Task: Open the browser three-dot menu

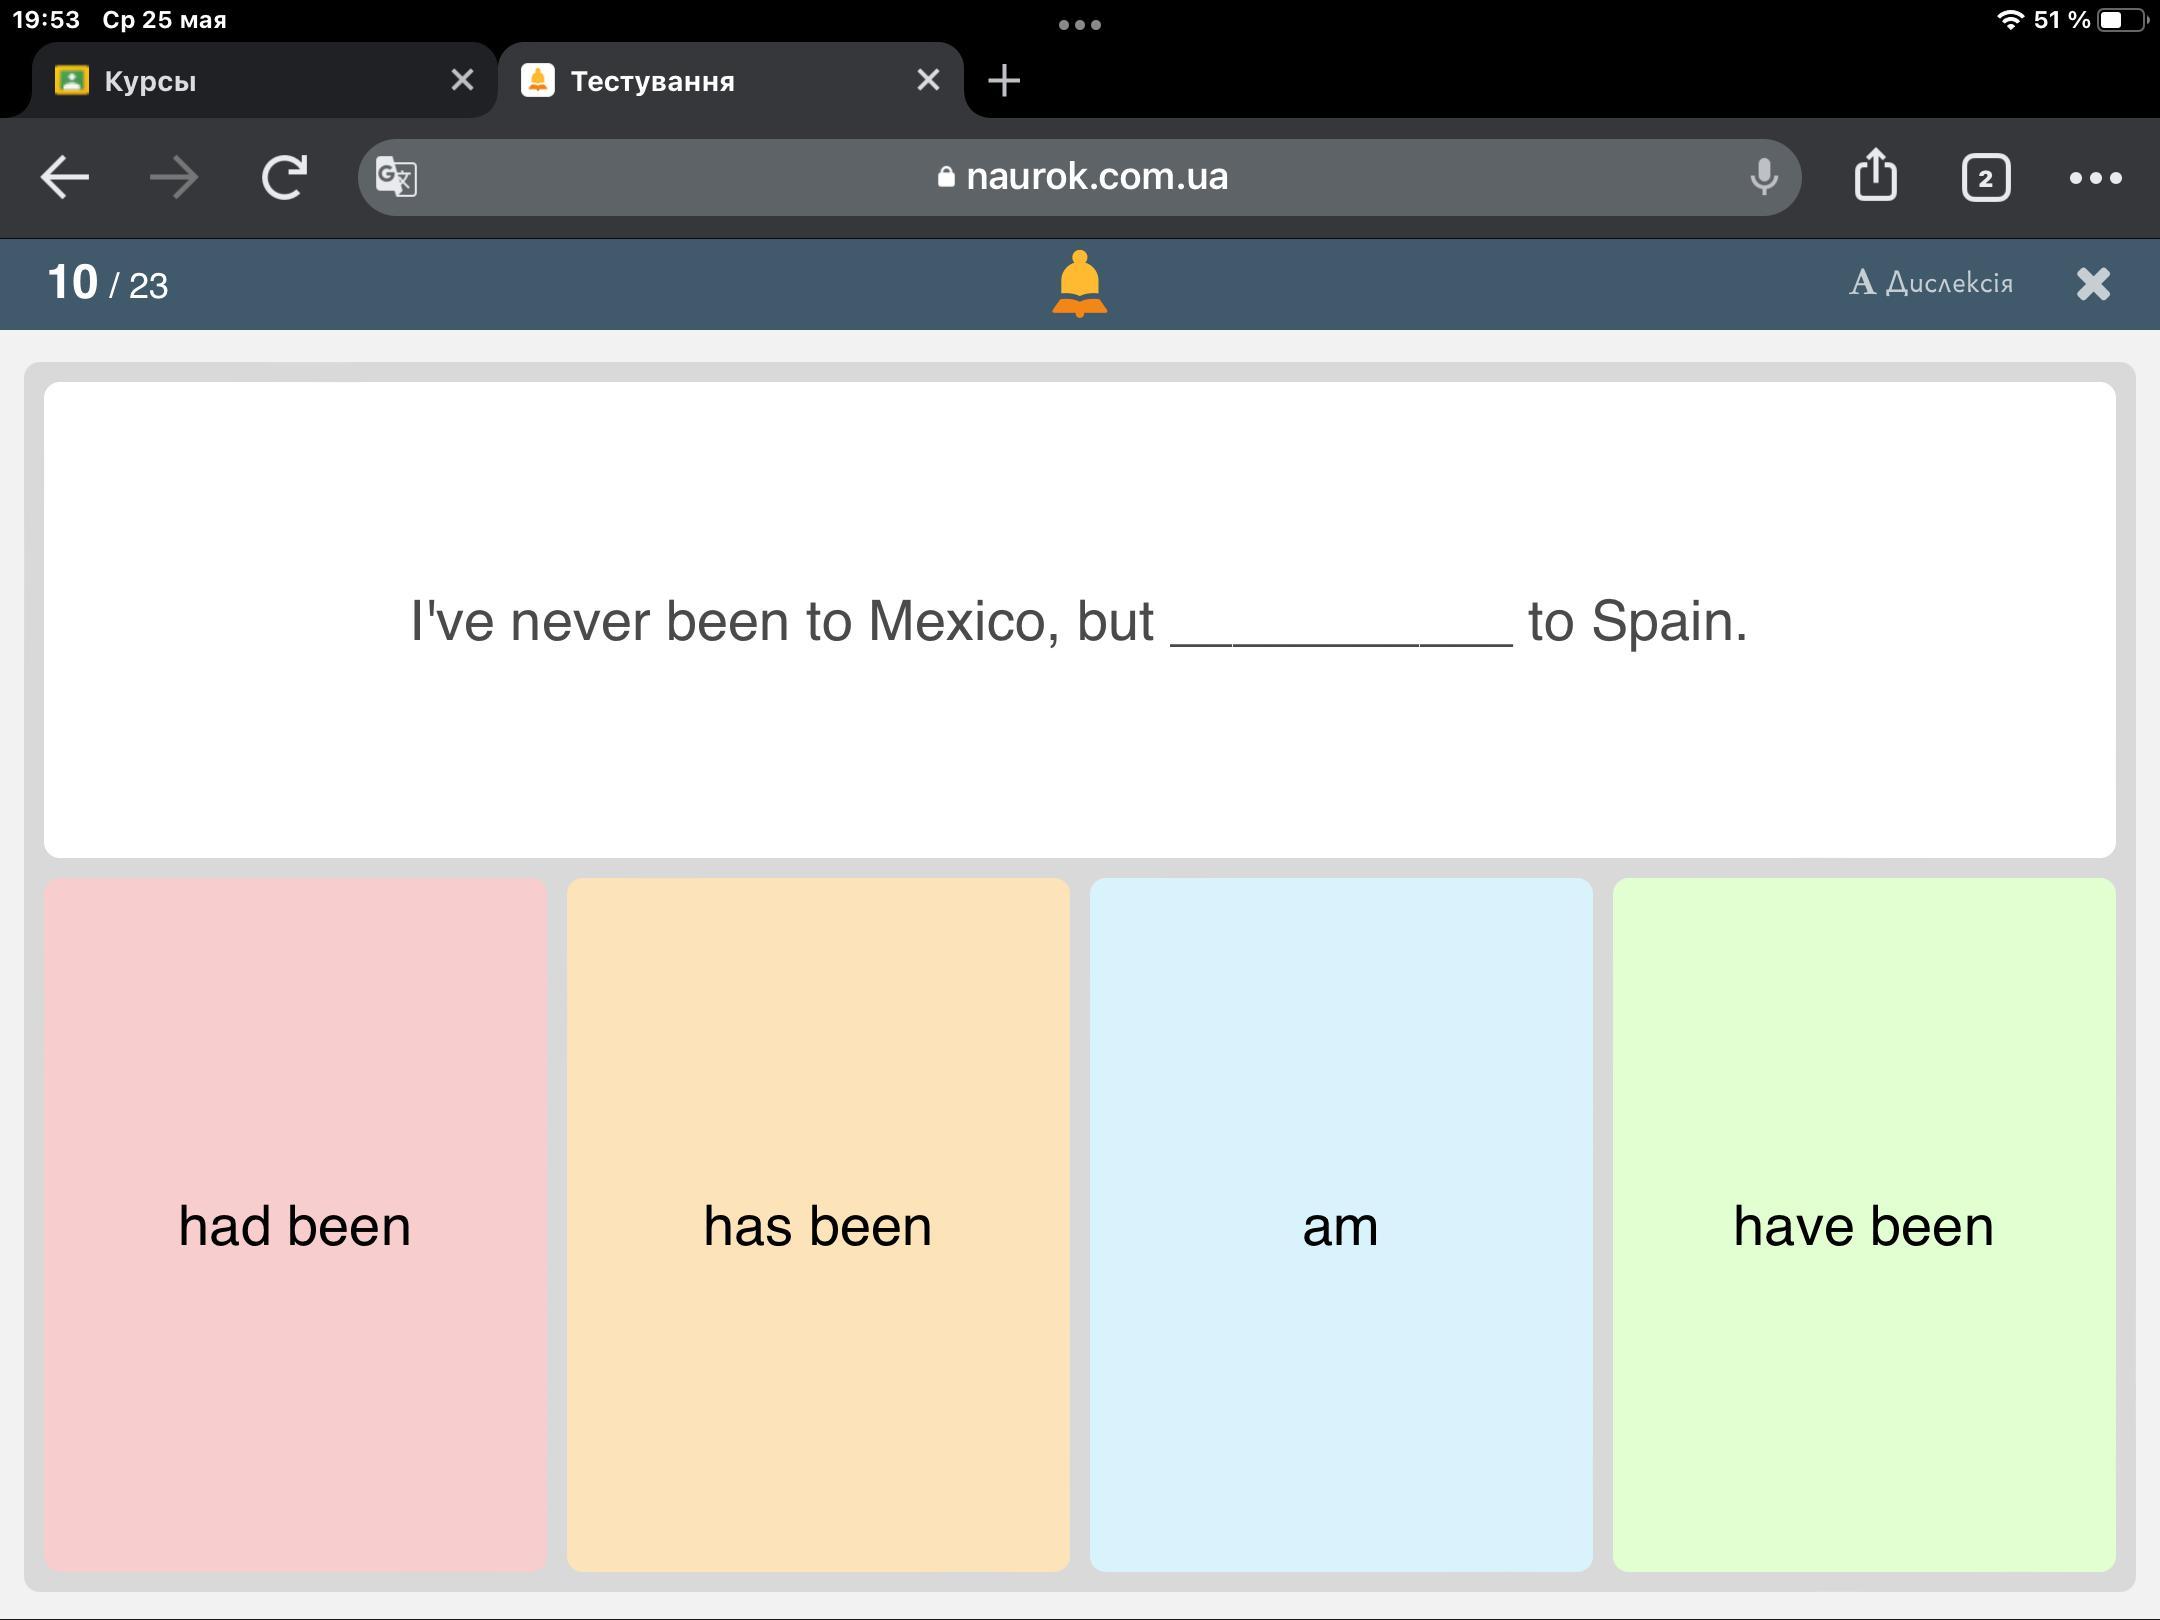Action: coord(2096,178)
